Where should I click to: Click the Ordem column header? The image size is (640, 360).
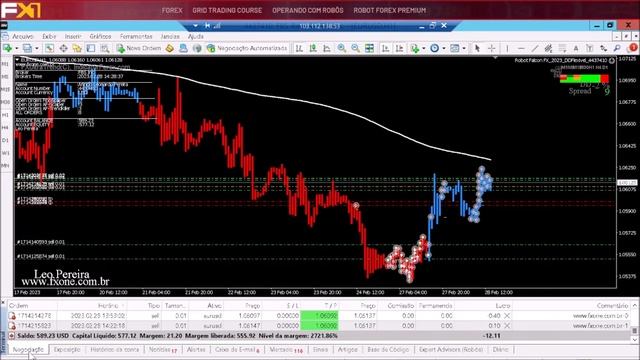point(19,306)
